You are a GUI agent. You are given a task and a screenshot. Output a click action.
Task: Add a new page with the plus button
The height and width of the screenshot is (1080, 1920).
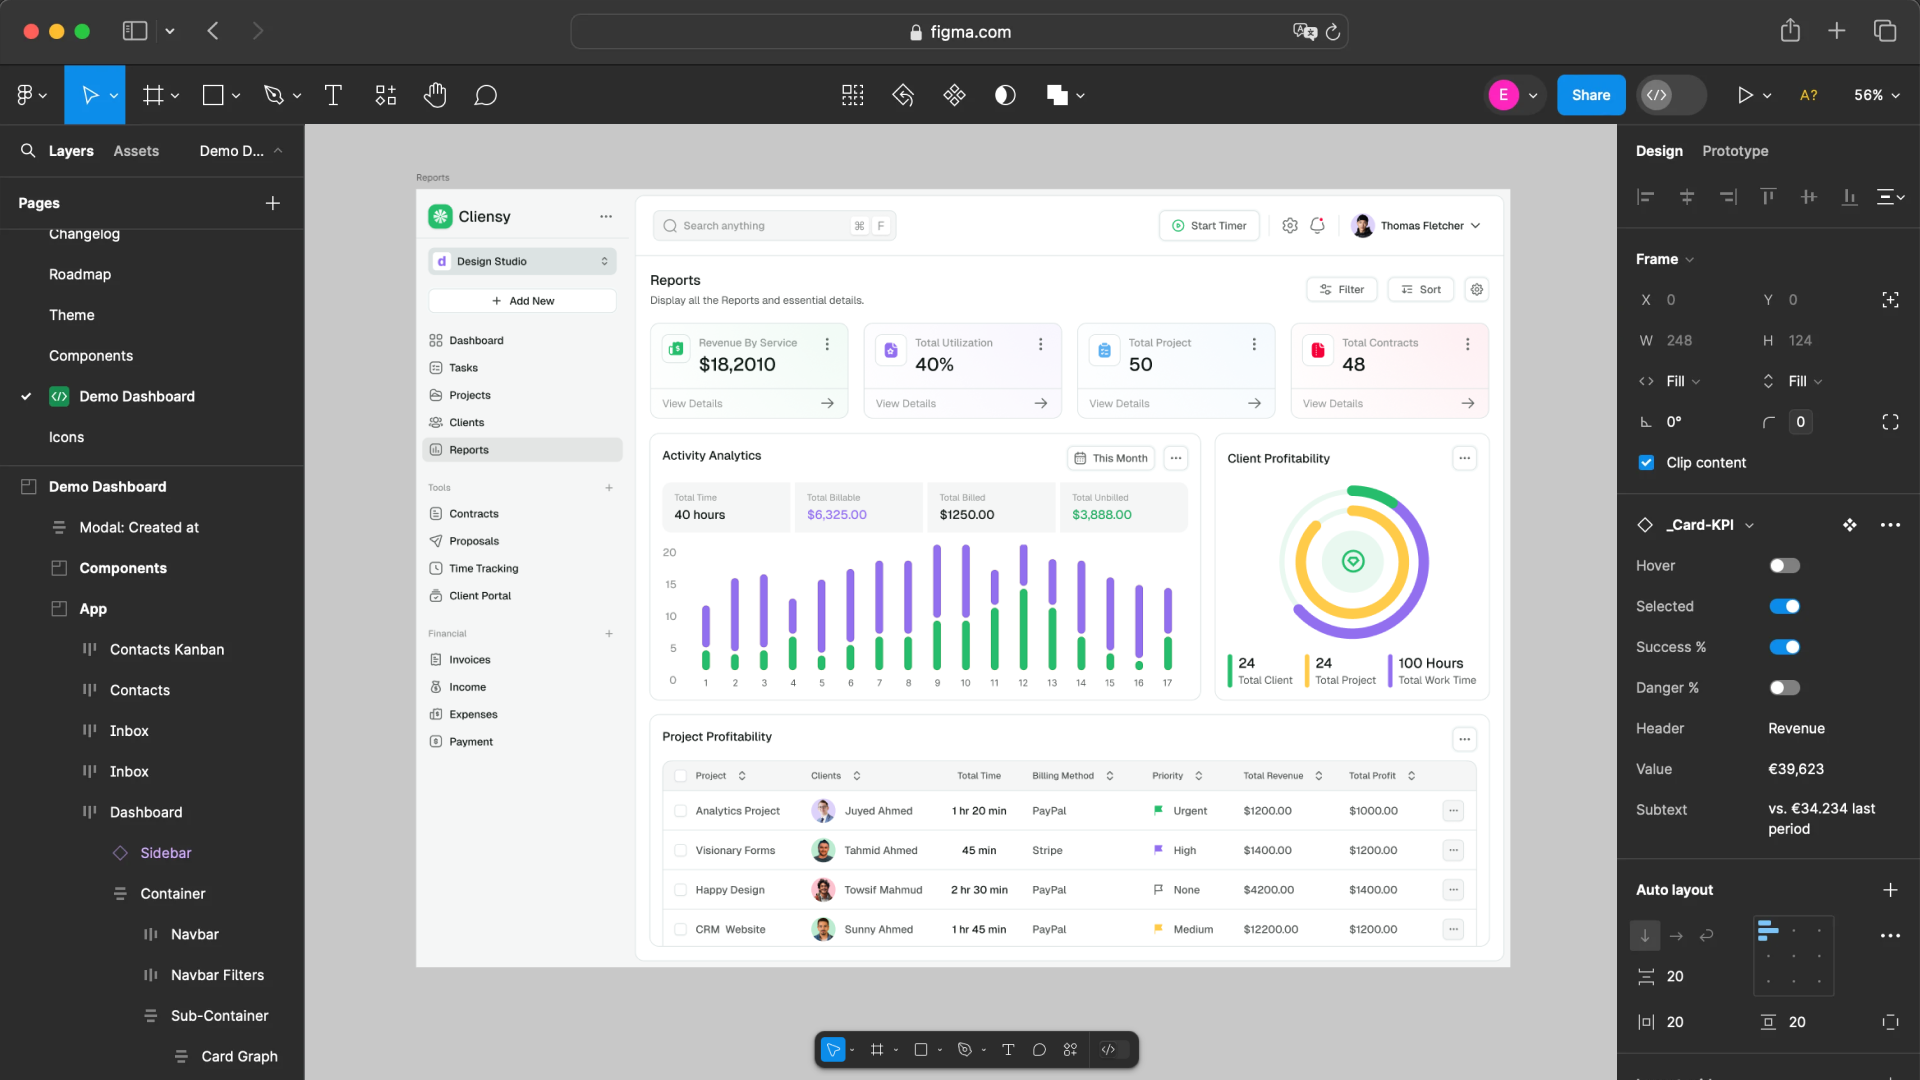(x=272, y=203)
